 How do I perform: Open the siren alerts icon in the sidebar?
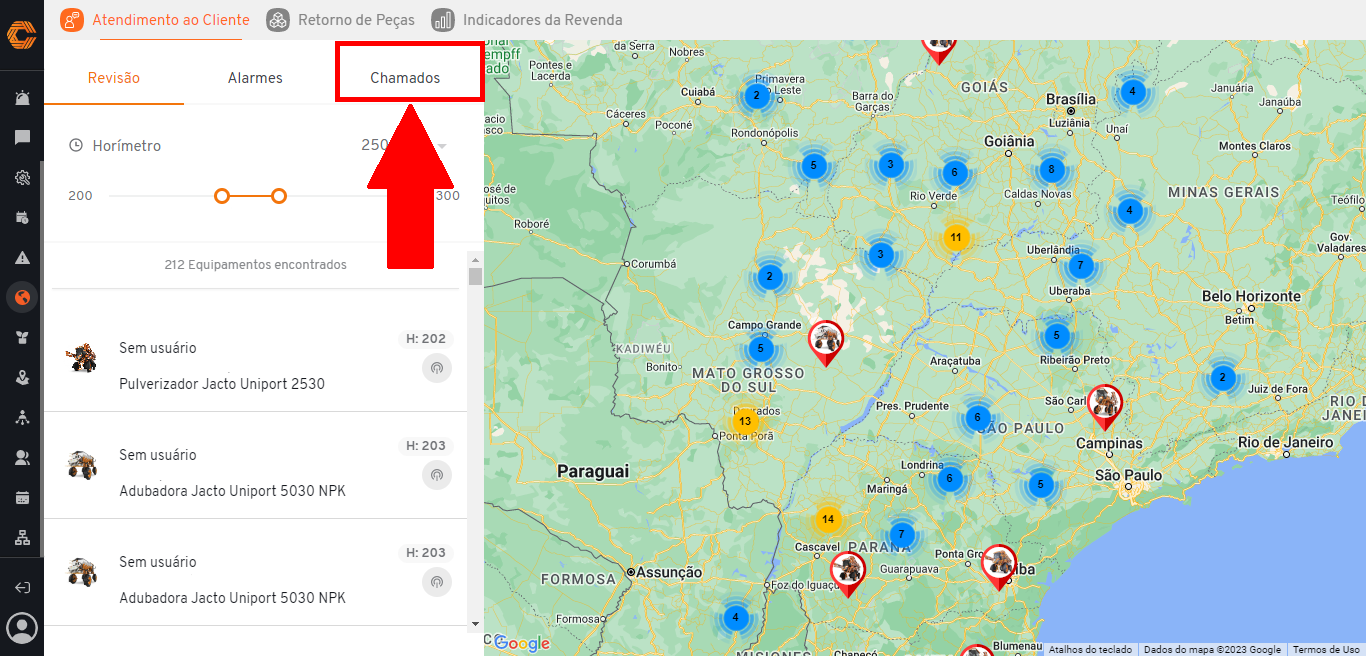(22, 98)
